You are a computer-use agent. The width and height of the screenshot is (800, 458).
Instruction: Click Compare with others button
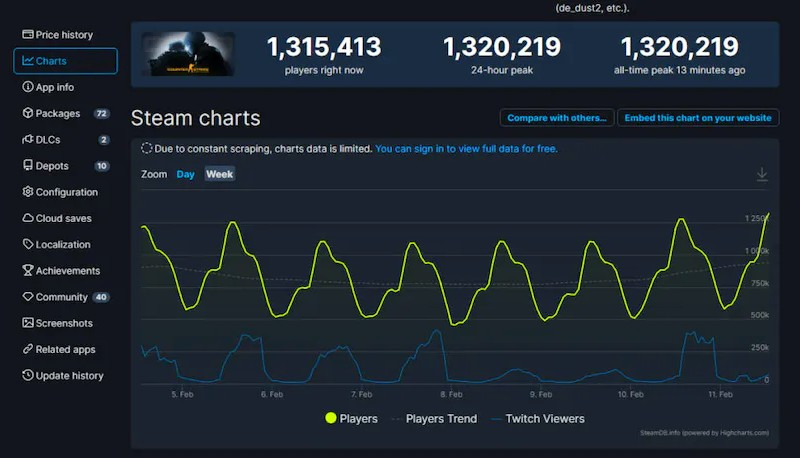[557, 118]
